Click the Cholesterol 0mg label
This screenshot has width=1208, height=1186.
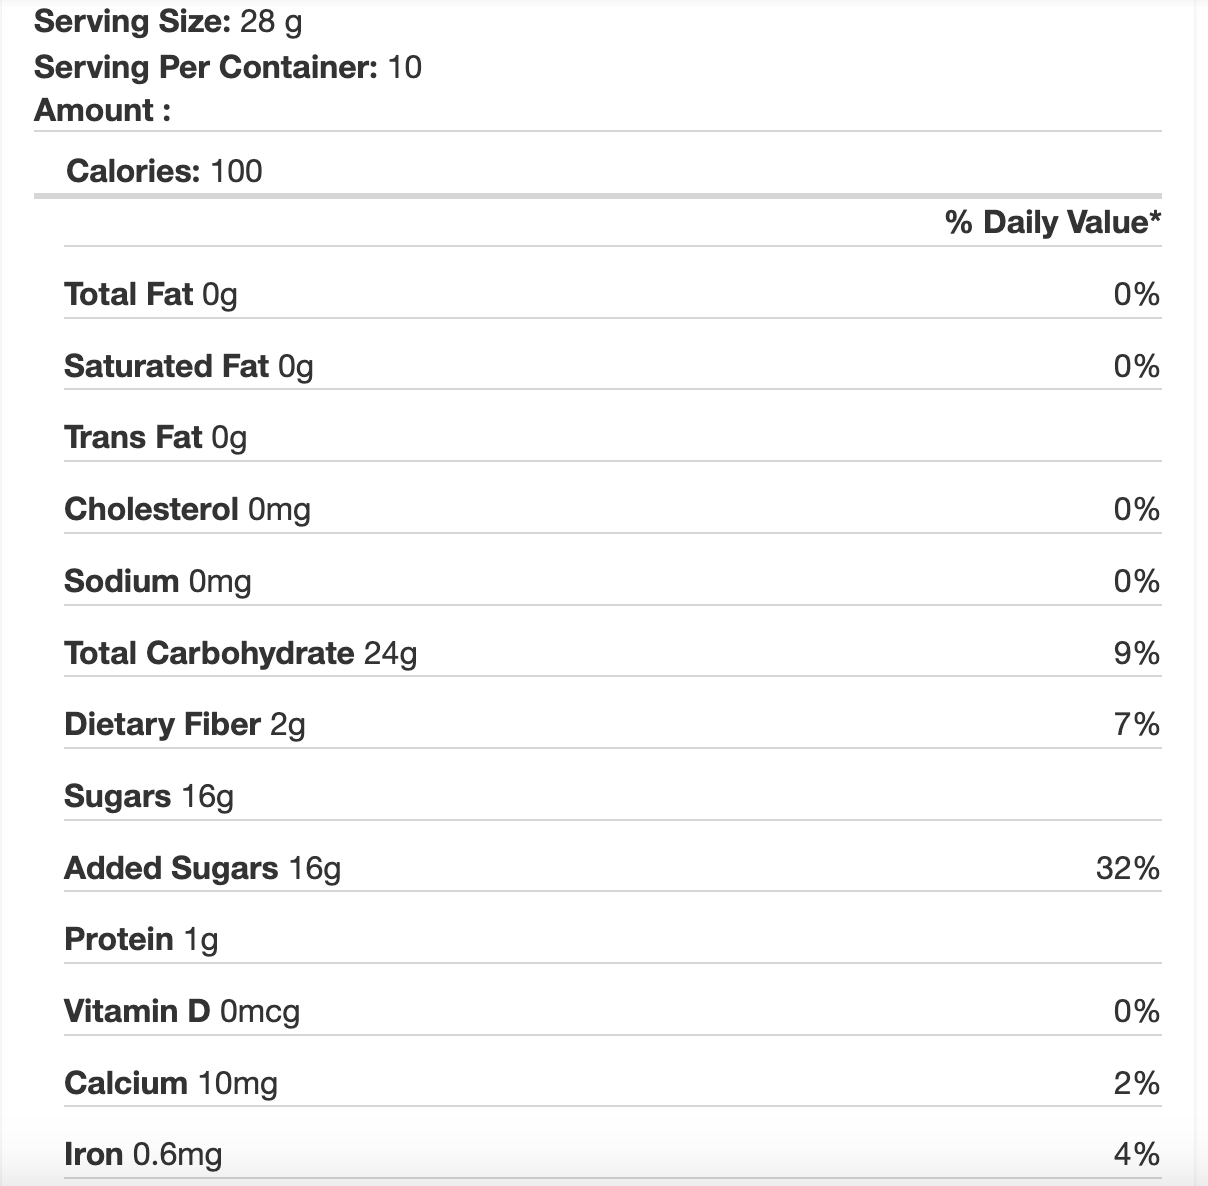[x=187, y=510]
